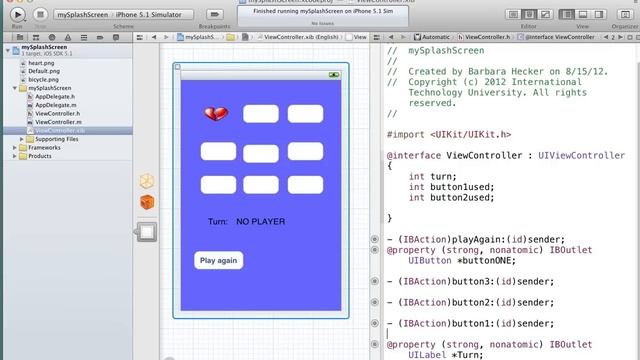Show the Search navigator
640x360 pixels.
coord(52,37)
